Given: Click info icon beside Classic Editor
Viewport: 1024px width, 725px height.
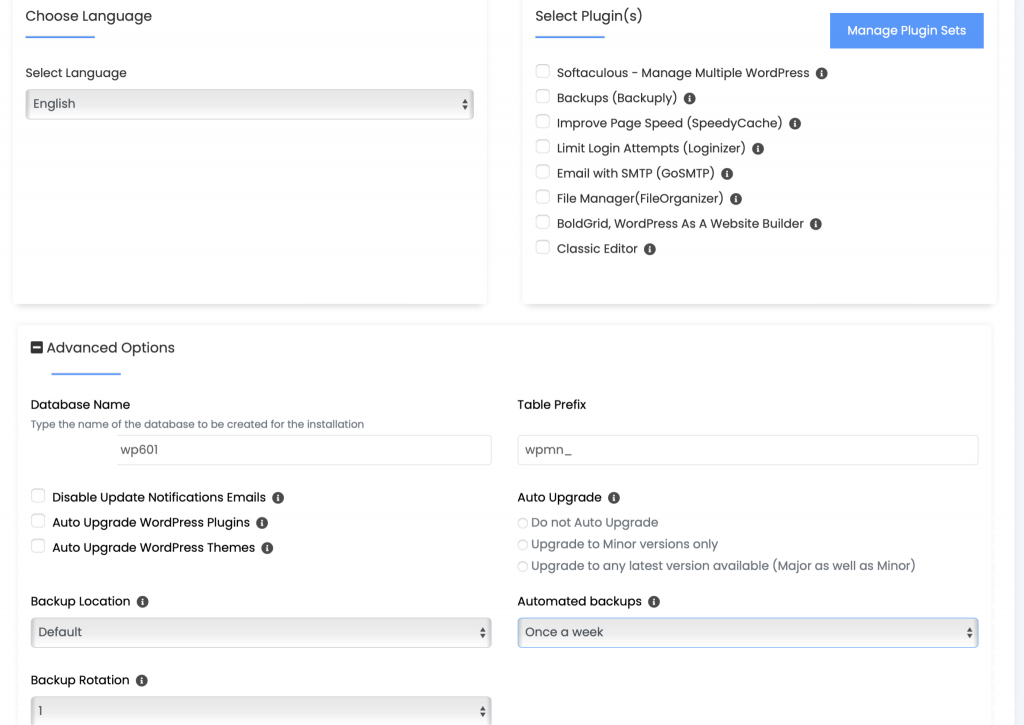Looking at the screenshot, I should pyautogui.click(x=650, y=249).
